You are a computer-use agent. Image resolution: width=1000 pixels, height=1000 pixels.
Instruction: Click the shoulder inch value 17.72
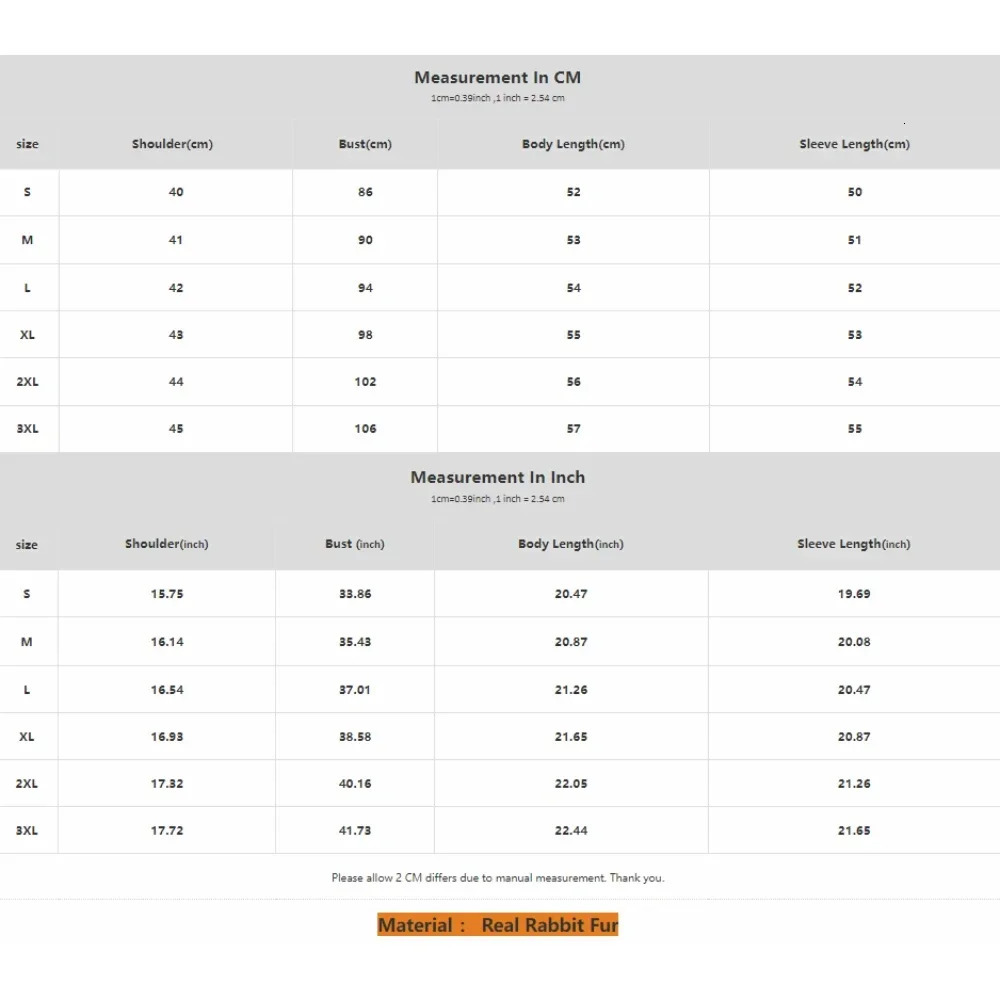point(167,831)
